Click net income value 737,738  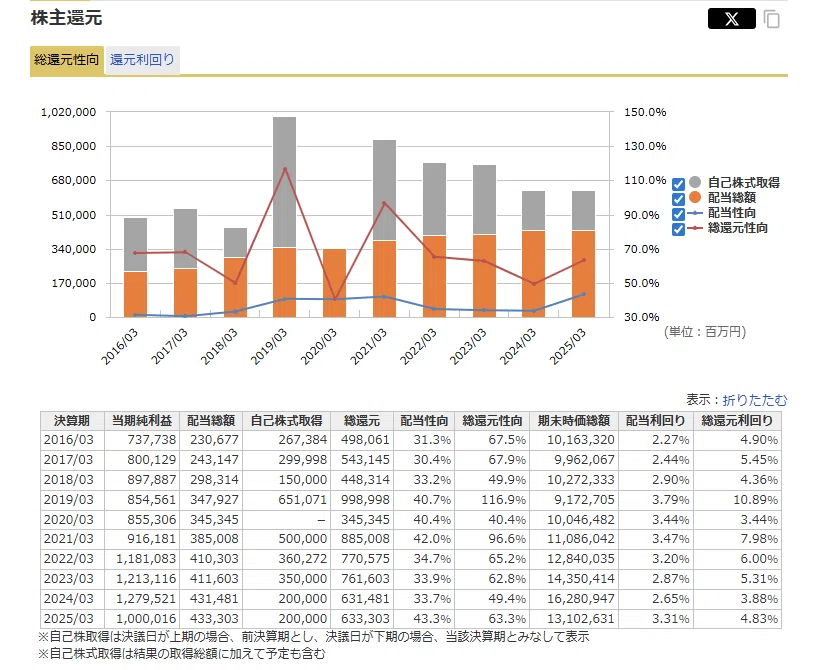152,440
